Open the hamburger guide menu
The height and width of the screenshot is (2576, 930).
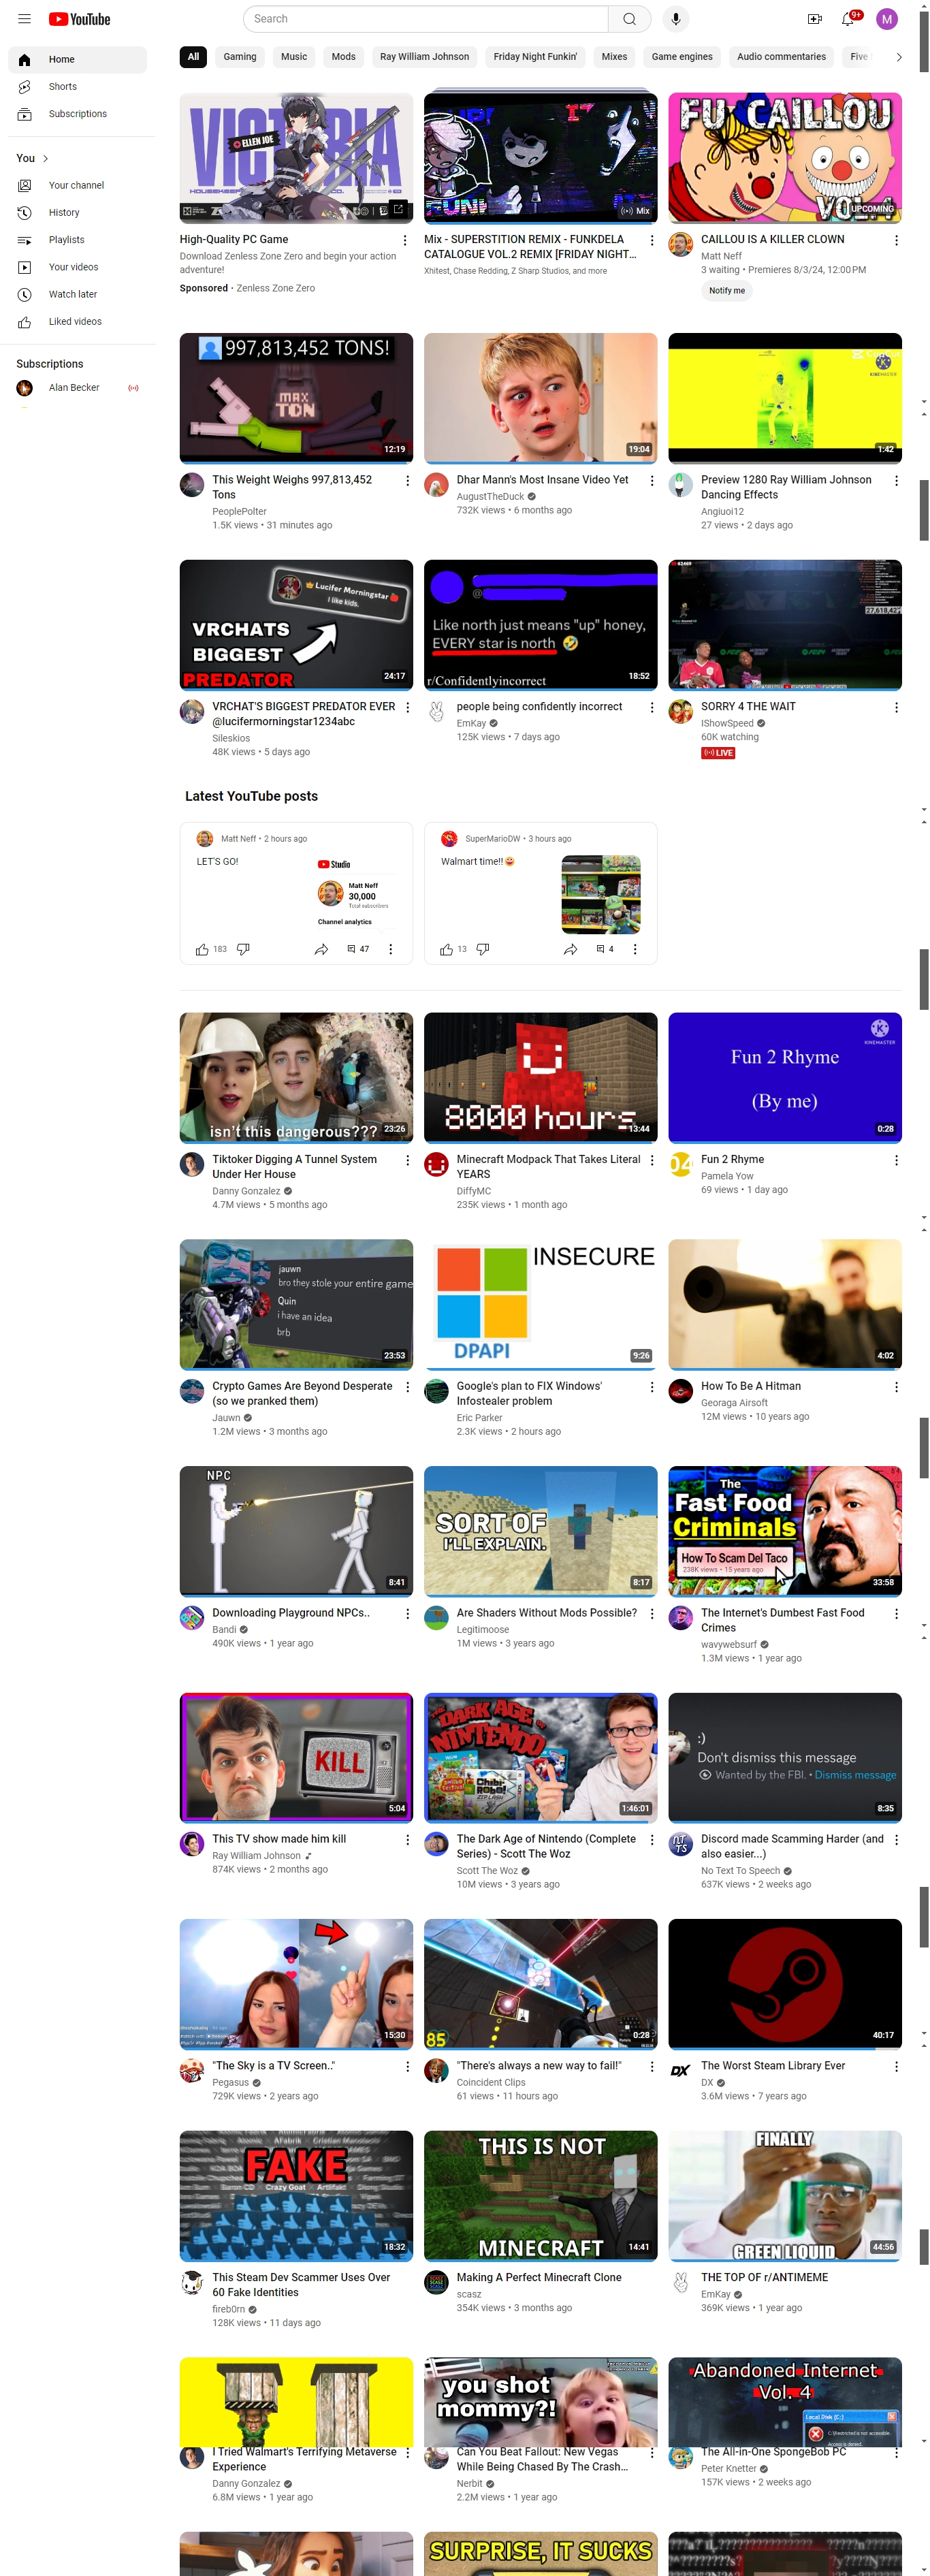click(x=24, y=19)
